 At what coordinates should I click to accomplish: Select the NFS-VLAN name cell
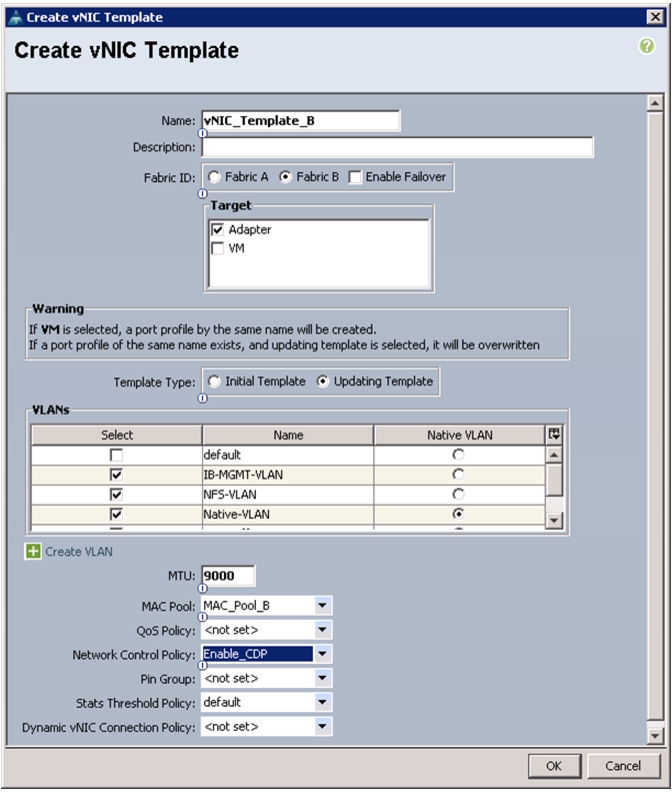[288, 495]
